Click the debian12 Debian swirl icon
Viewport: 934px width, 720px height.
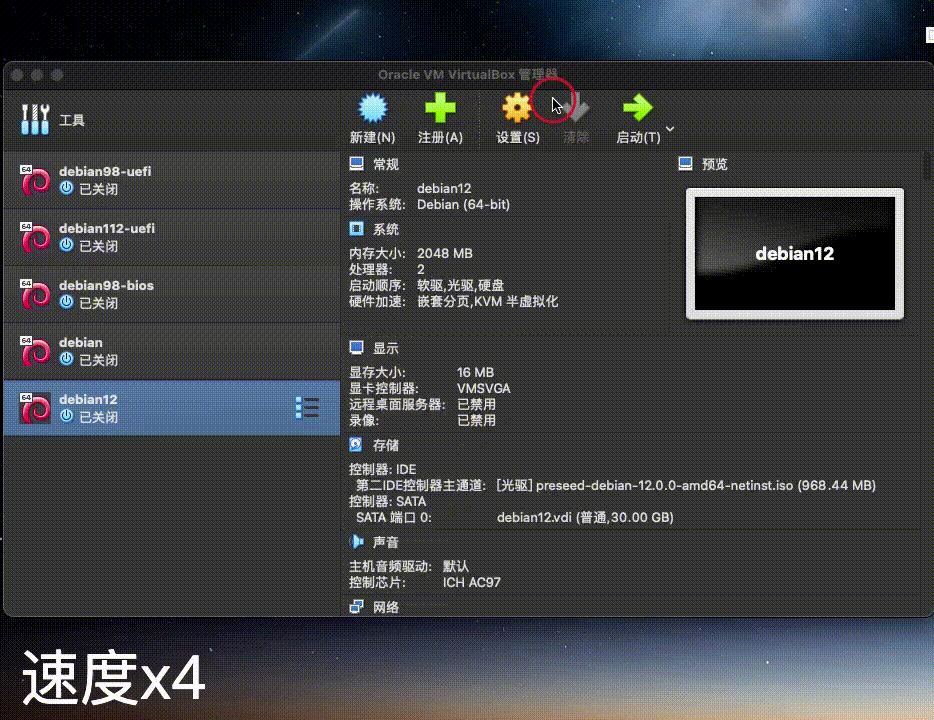(x=35, y=409)
